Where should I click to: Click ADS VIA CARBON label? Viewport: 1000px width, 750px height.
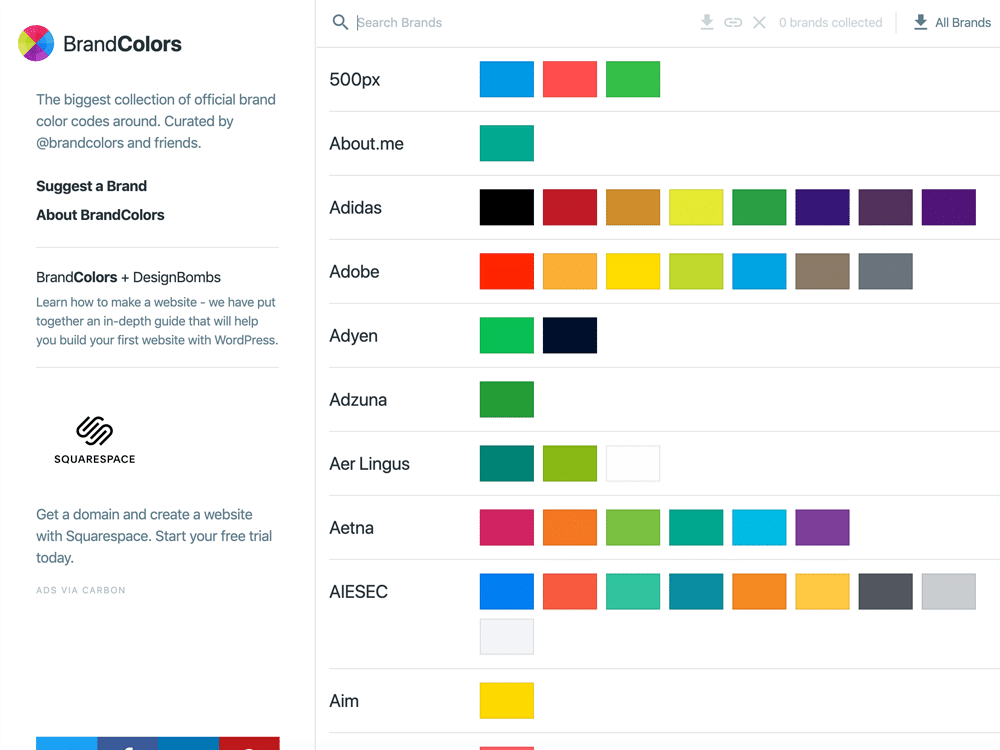point(81,590)
